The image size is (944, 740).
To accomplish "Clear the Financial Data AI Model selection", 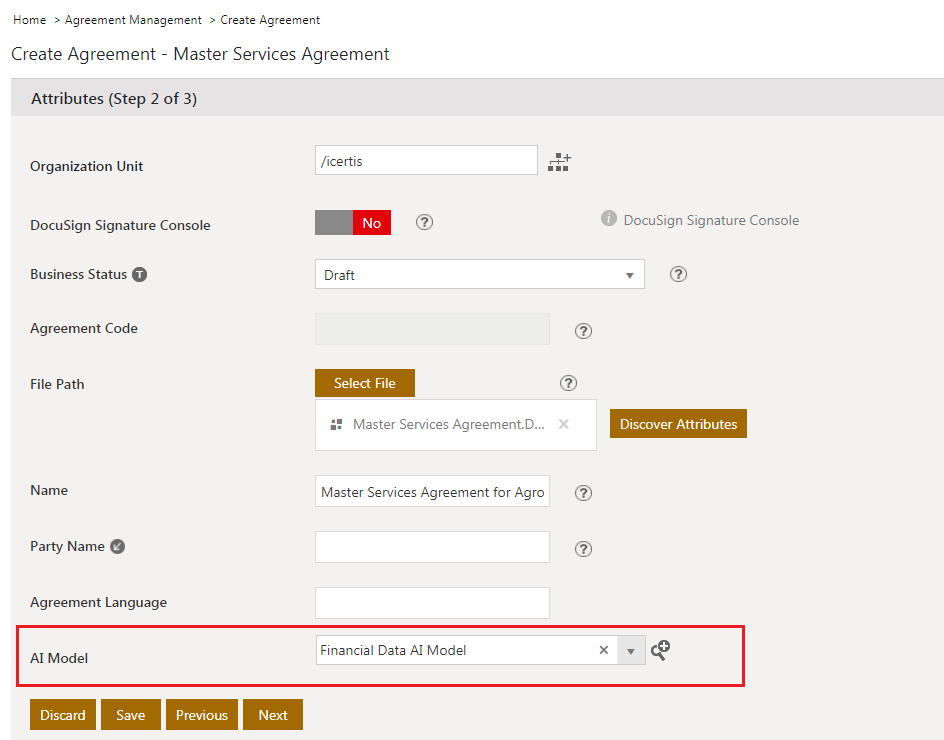I will (603, 650).
